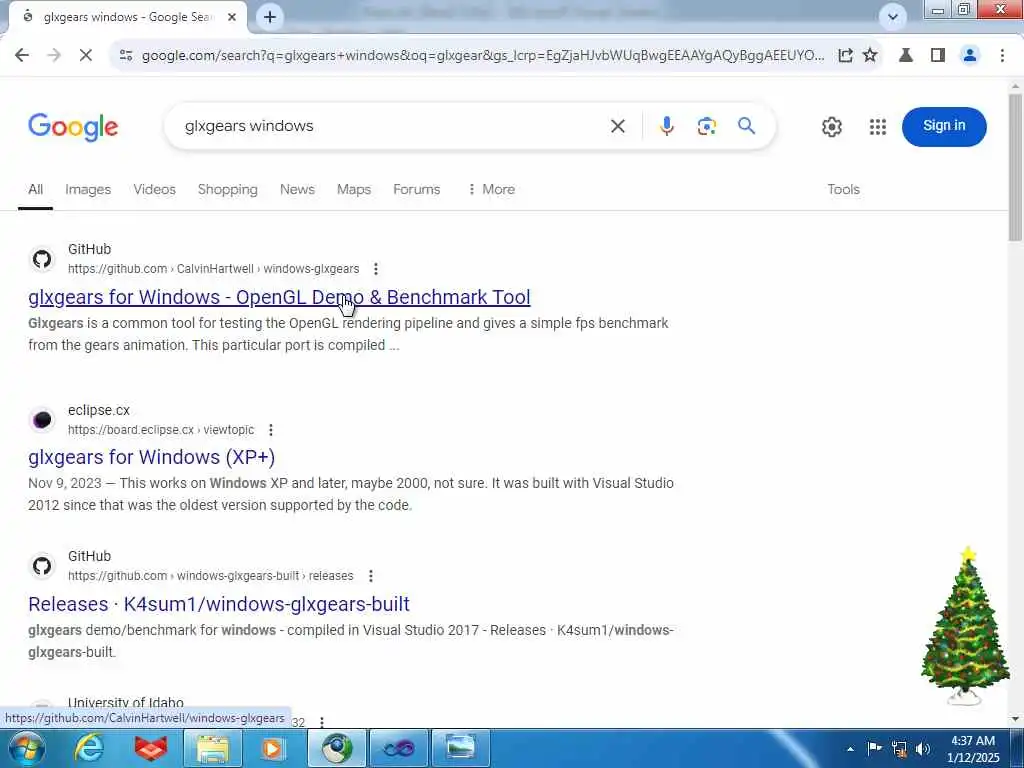Open the Windows Start menu
Image resolution: width=1024 pixels, height=768 pixels.
(x=25, y=748)
